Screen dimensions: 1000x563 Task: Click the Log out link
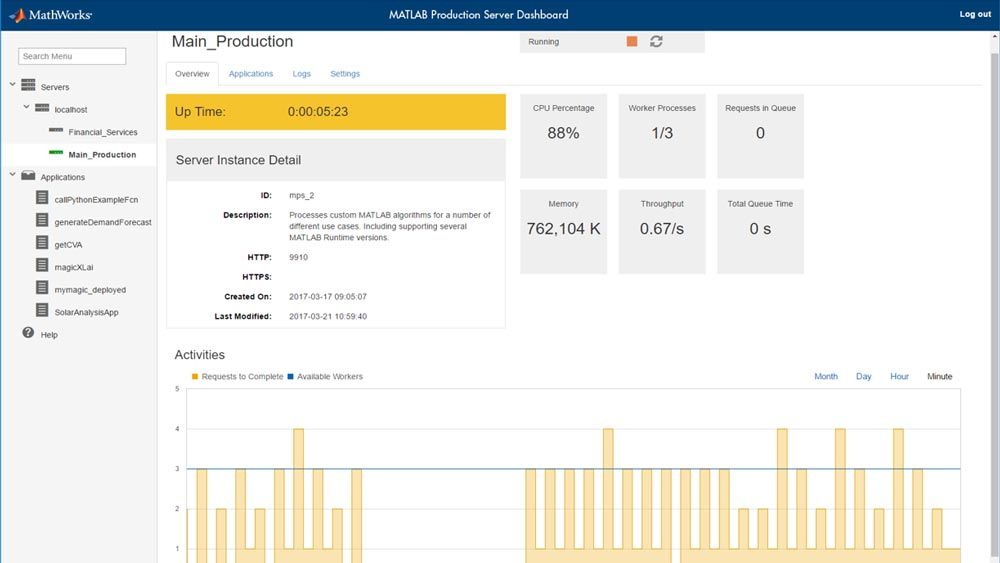[x=975, y=14]
